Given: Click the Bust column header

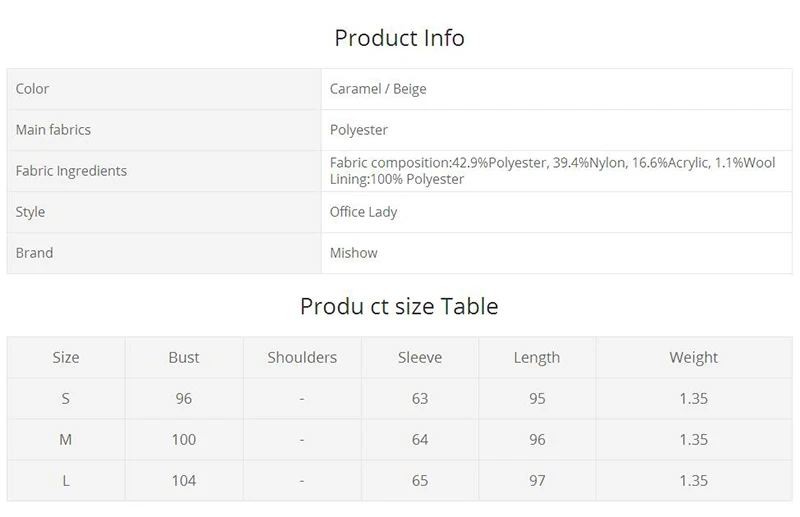Looking at the screenshot, I should 184,357.
